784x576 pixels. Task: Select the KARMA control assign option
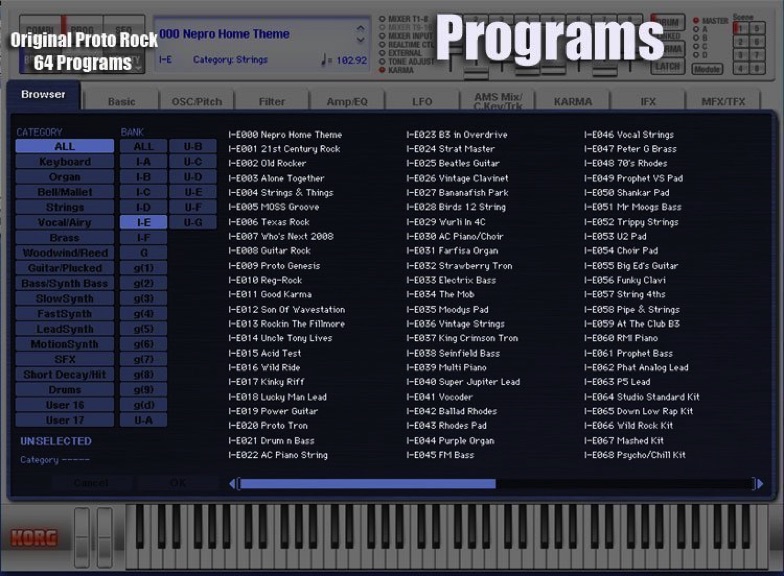[396, 70]
